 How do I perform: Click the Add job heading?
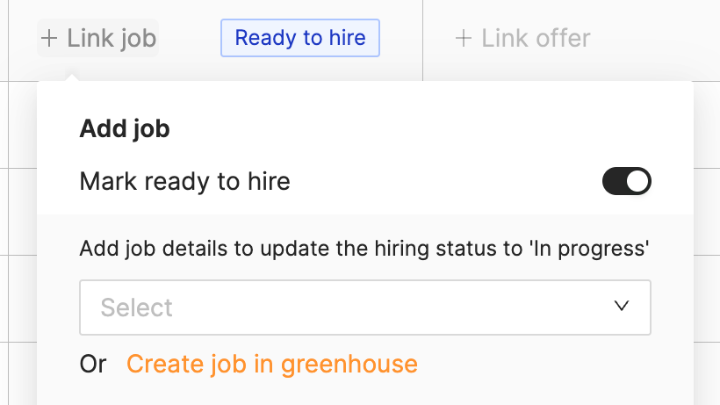(124, 128)
